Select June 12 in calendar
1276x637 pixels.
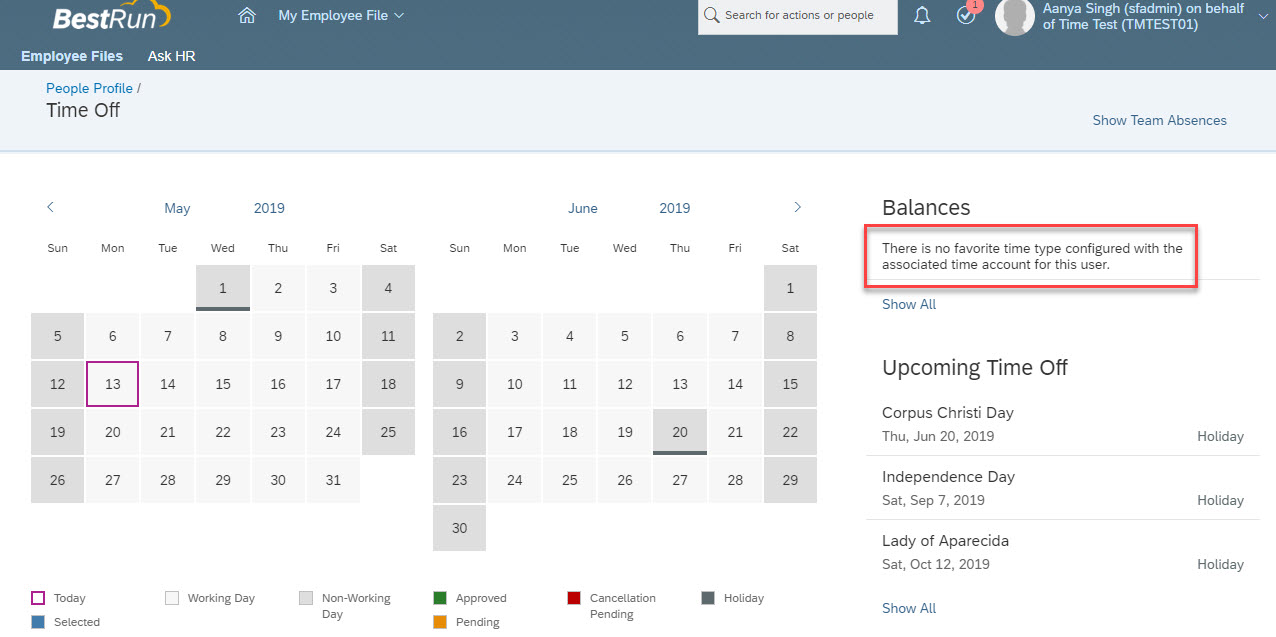click(x=625, y=384)
